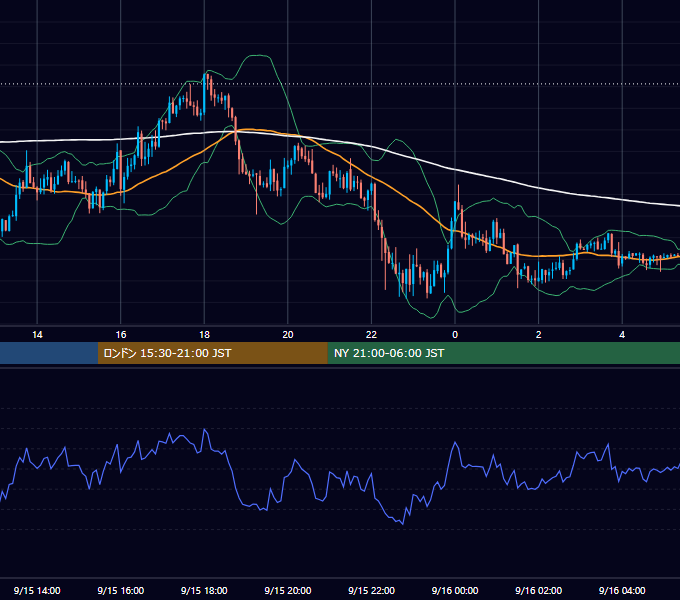Select the NY 21:00-06:00 JST session bar
680x600 pixels.
click(503, 353)
